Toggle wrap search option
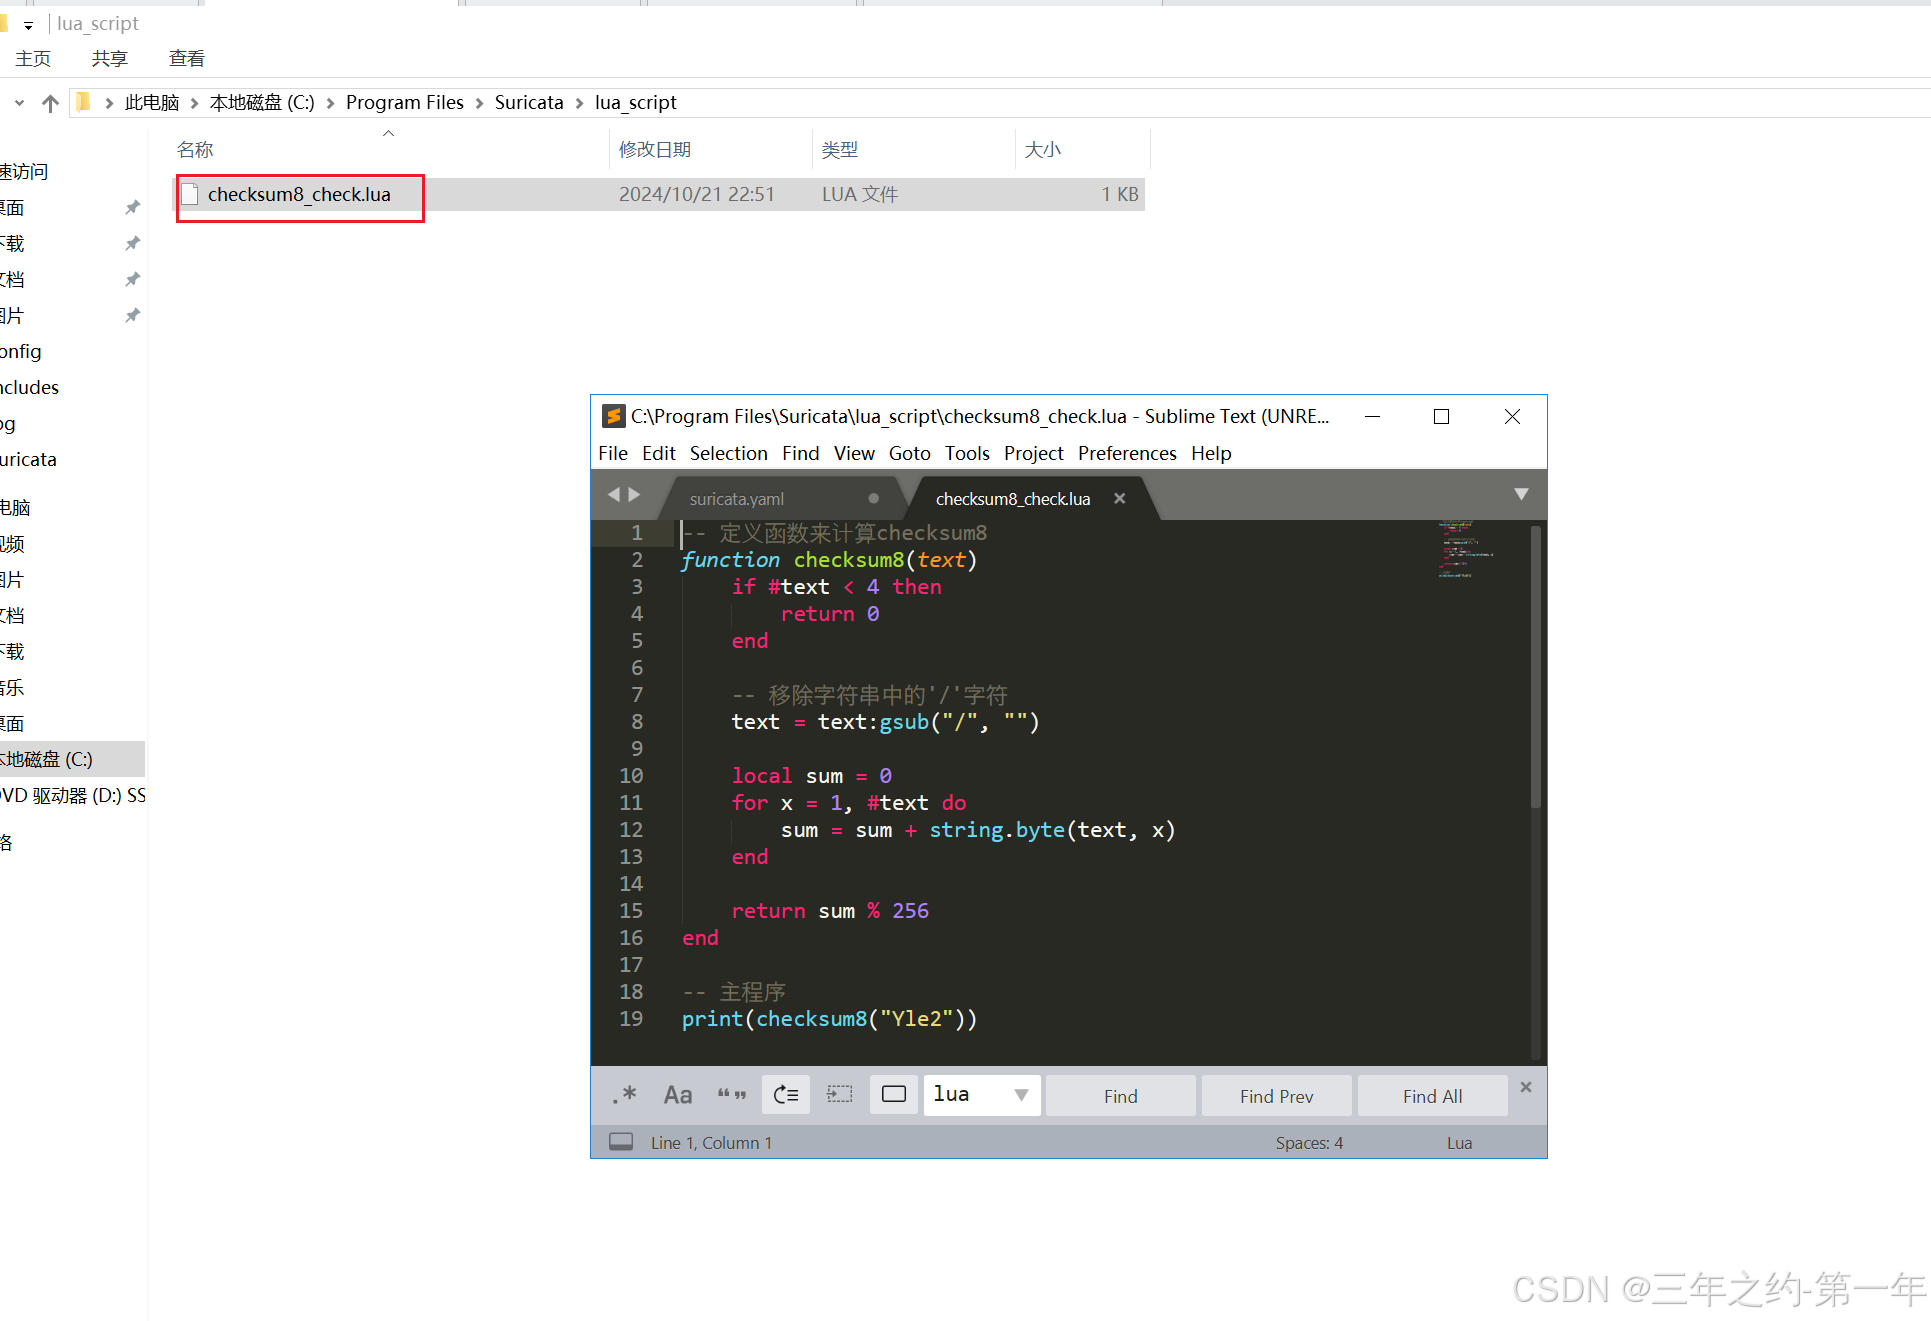1931x1321 pixels. point(786,1095)
